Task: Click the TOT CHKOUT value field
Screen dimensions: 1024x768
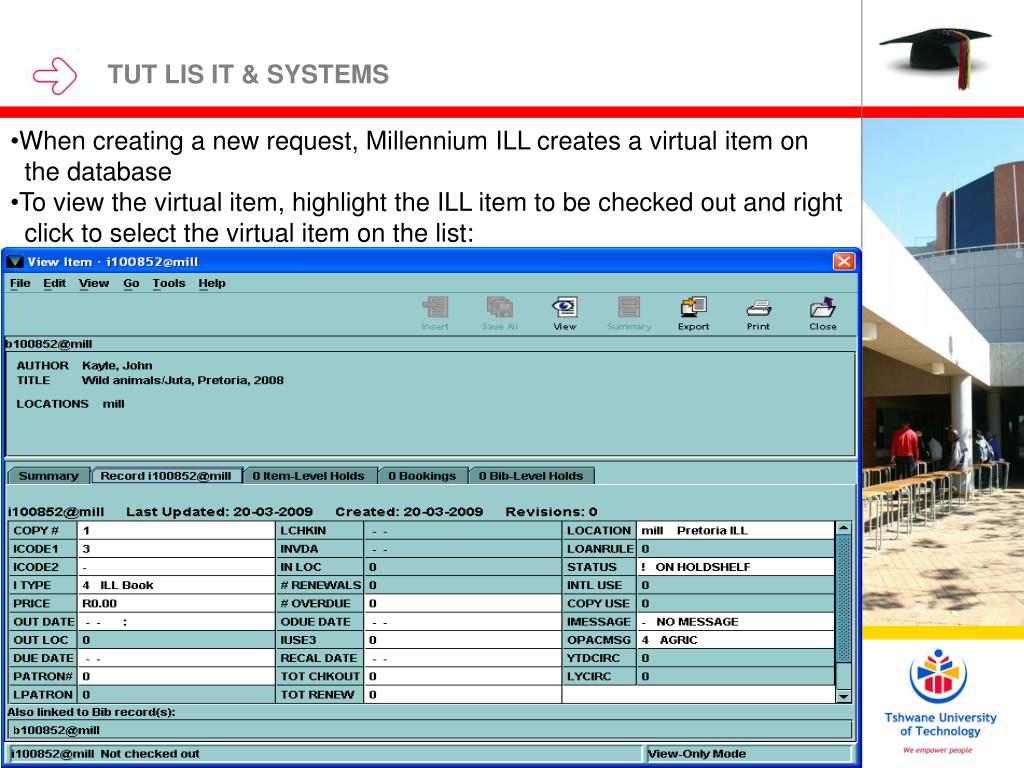Action: (462, 677)
